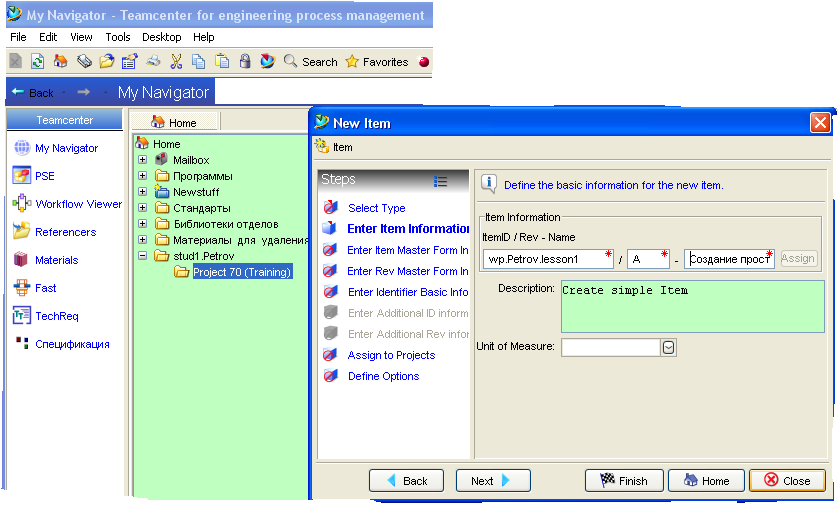The image size is (840, 512).
Task: Click the ItemID field wp.Petrov.lesson1
Action: (x=548, y=259)
